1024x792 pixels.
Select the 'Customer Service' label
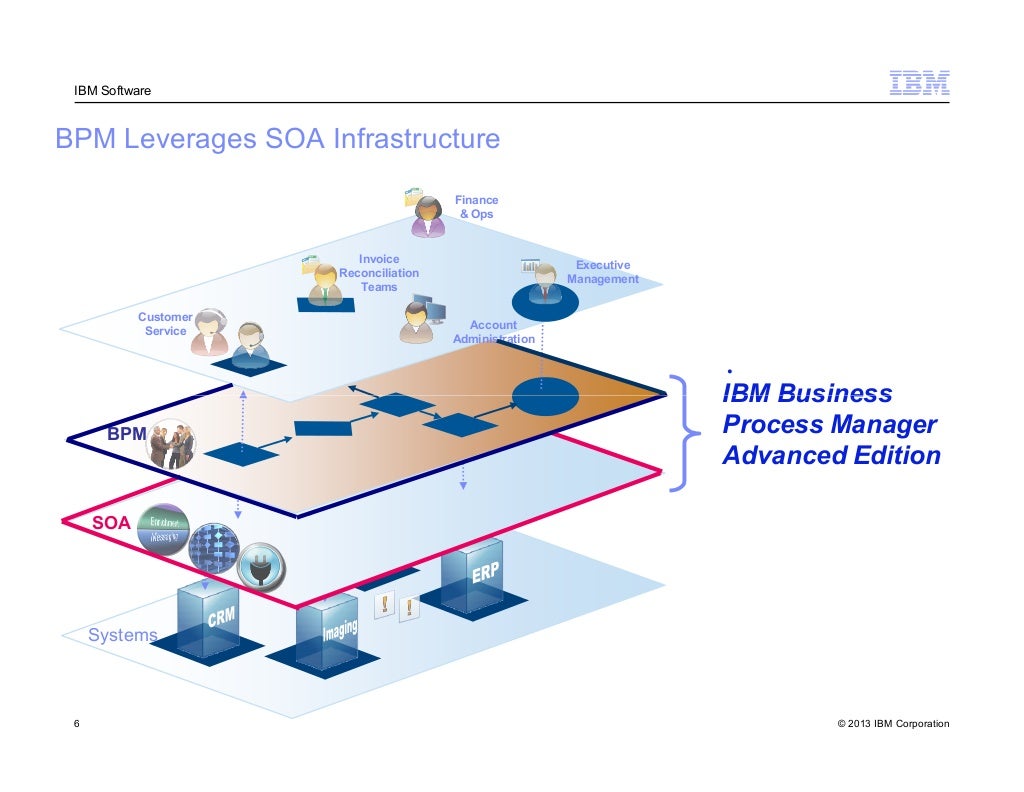click(x=165, y=324)
